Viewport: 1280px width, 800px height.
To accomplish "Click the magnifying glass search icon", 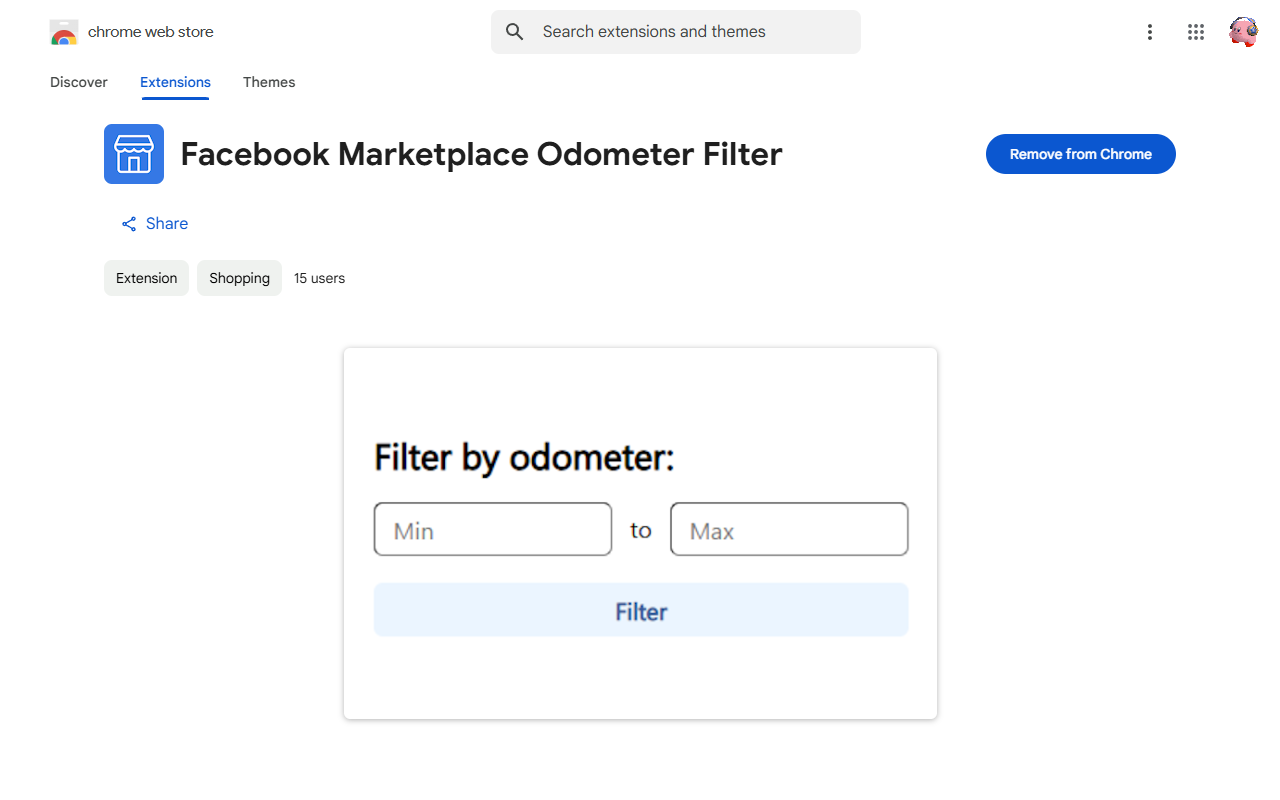I will tap(515, 32).
